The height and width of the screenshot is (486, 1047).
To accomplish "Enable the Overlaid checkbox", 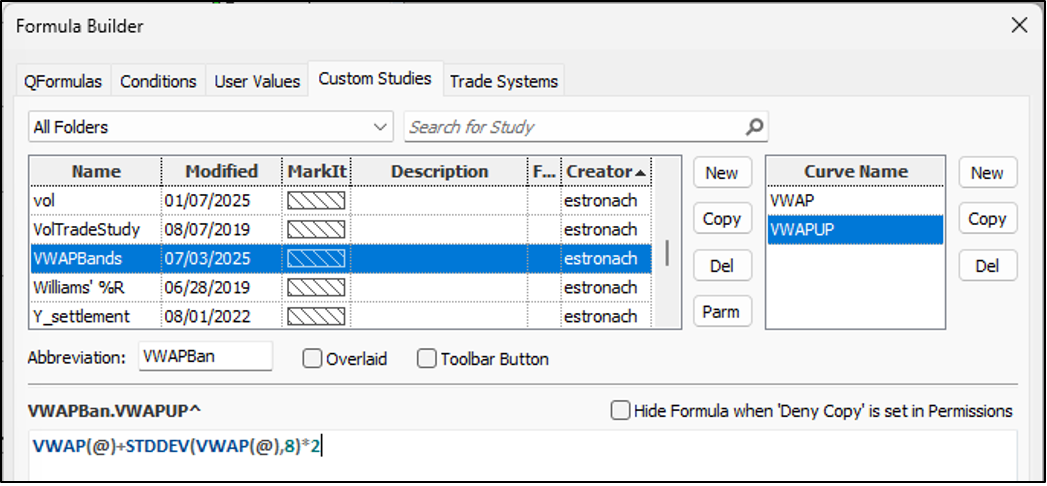I will (312, 358).
